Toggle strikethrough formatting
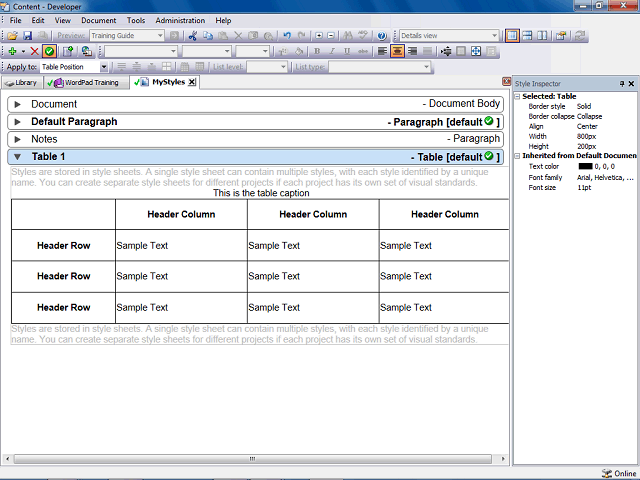Viewport: 640px width, 480px height. click(x=362, y=51)
